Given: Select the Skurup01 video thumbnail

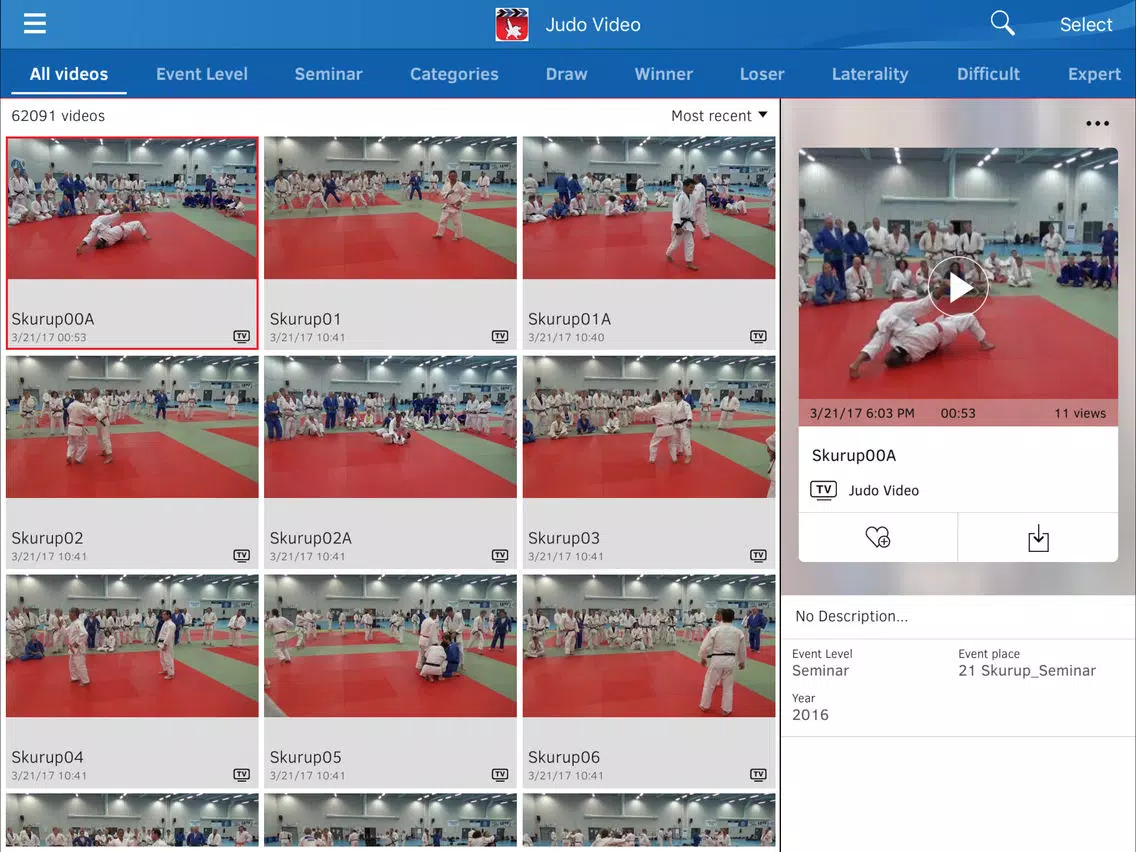Looking at the screenshot, I should (x=390, y=209).
